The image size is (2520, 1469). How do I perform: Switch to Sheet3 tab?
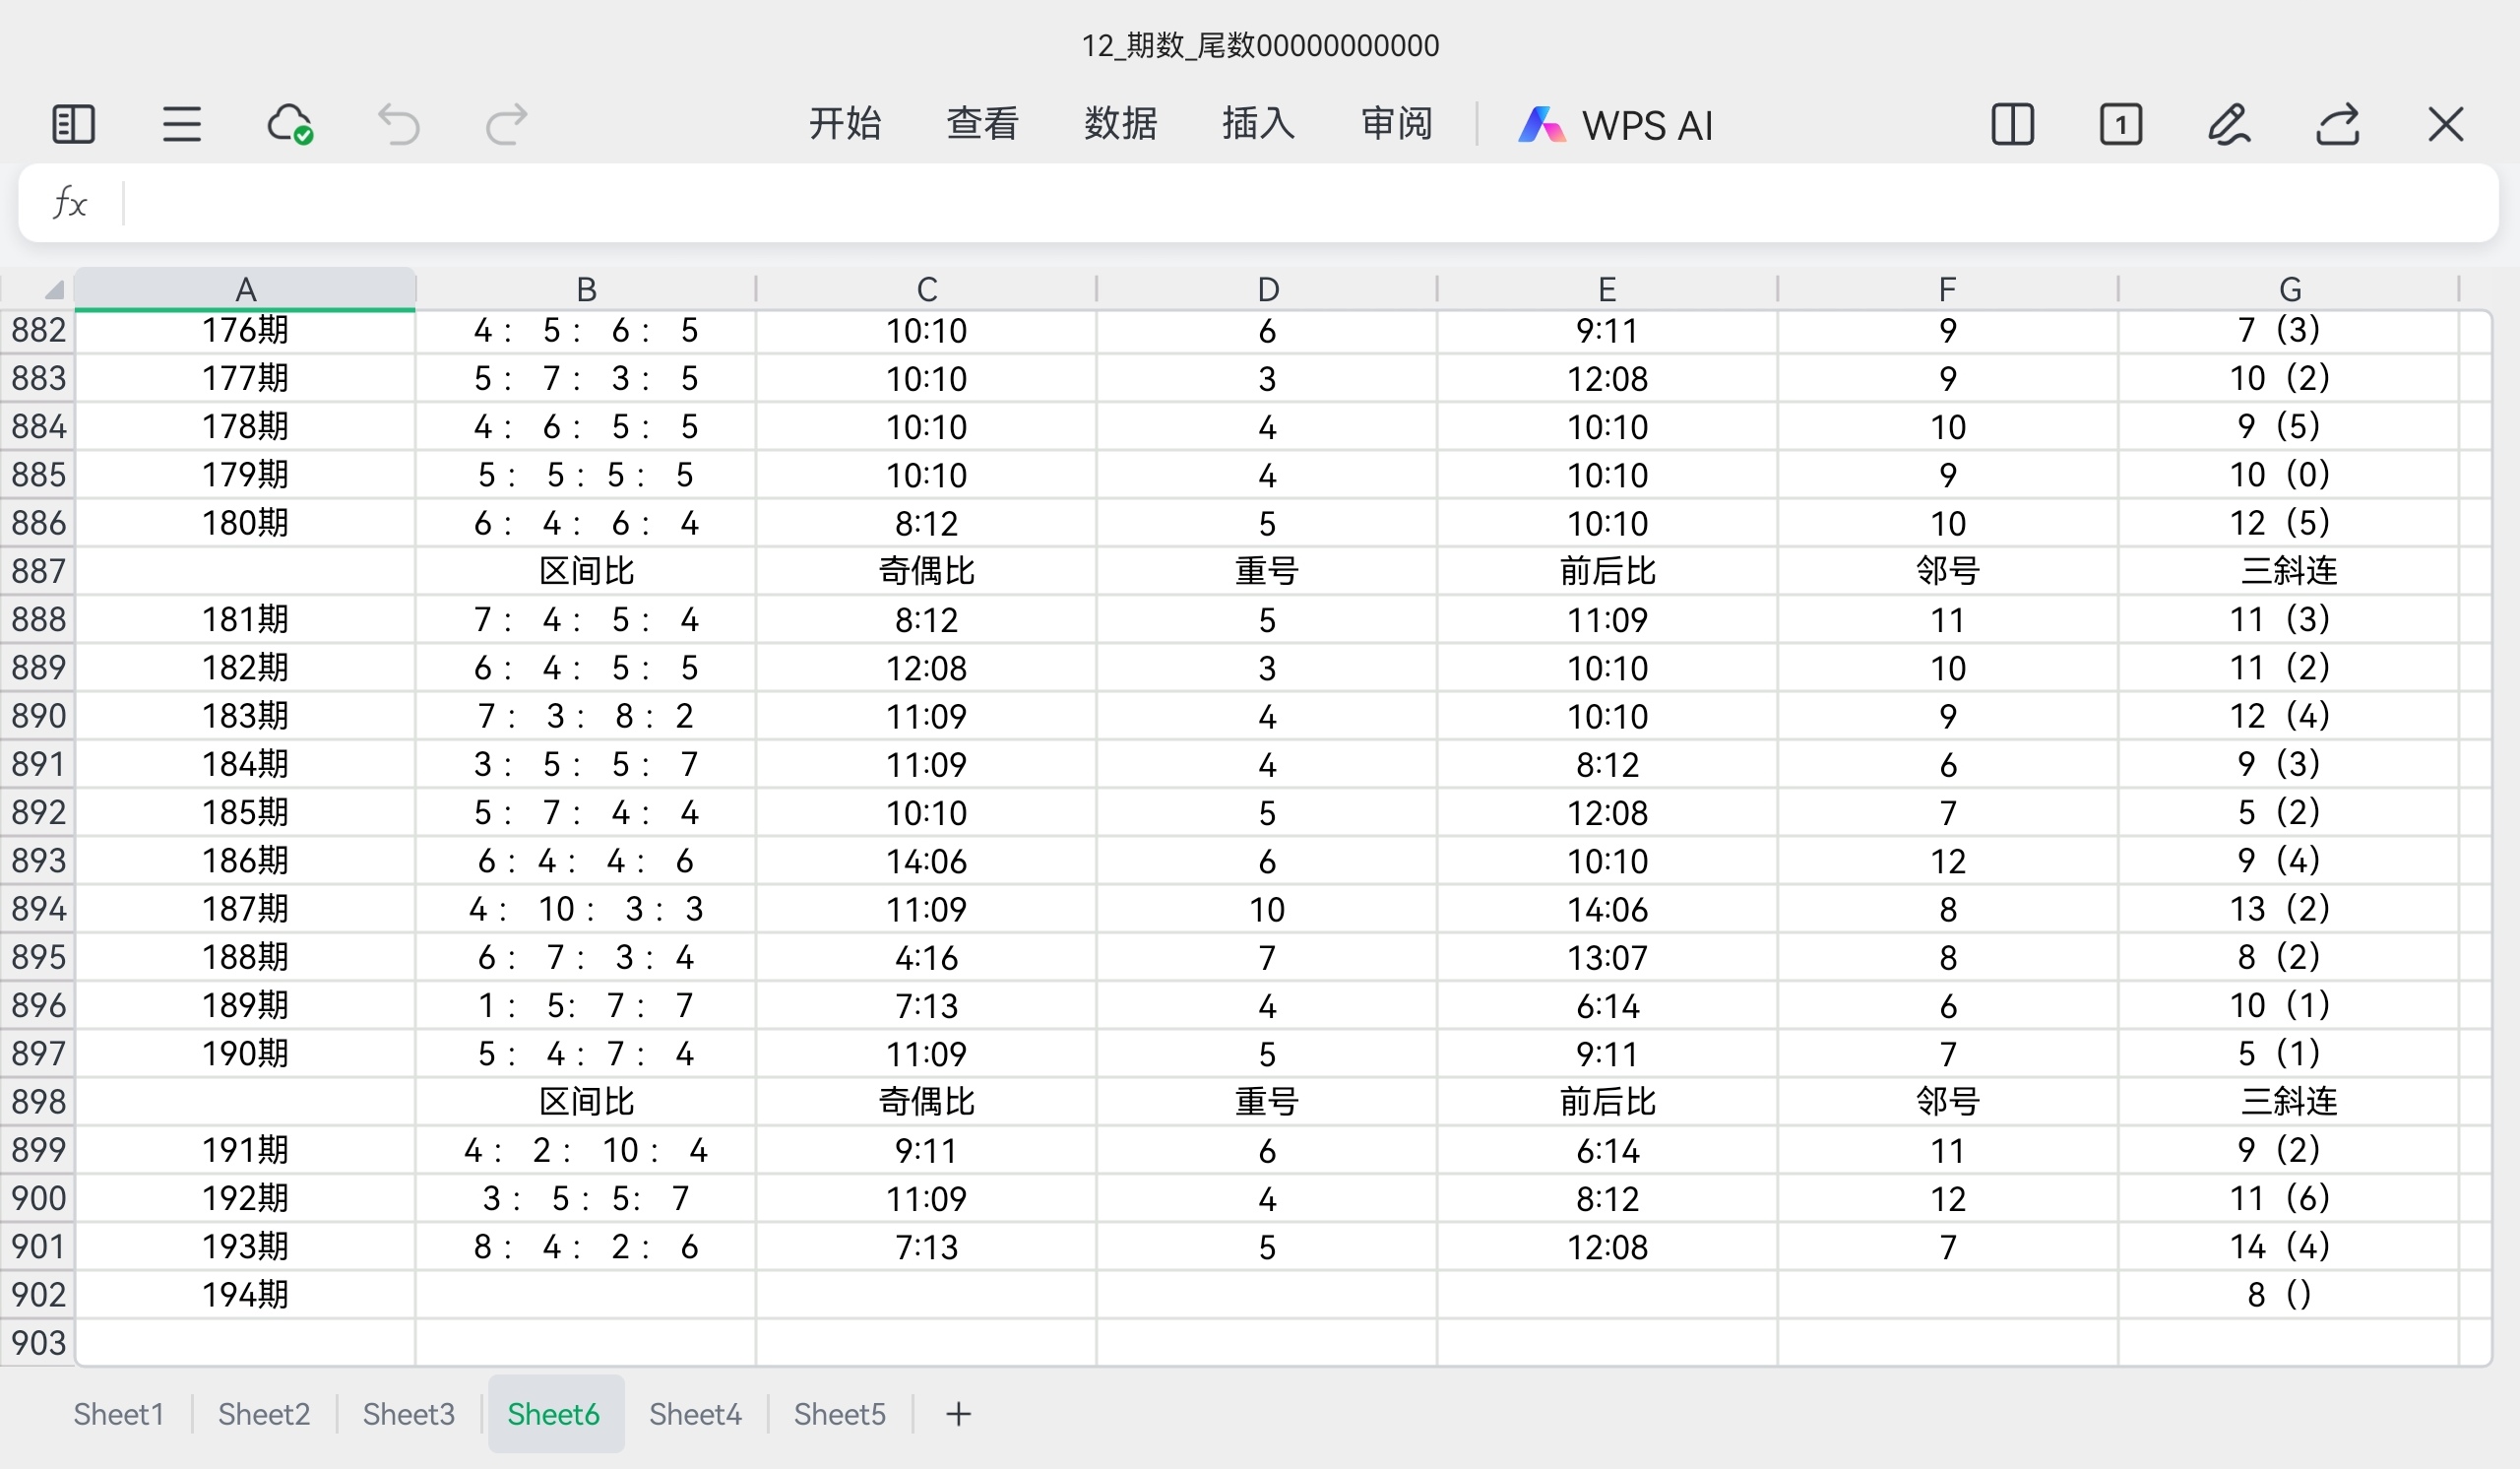coord(408,1414)
